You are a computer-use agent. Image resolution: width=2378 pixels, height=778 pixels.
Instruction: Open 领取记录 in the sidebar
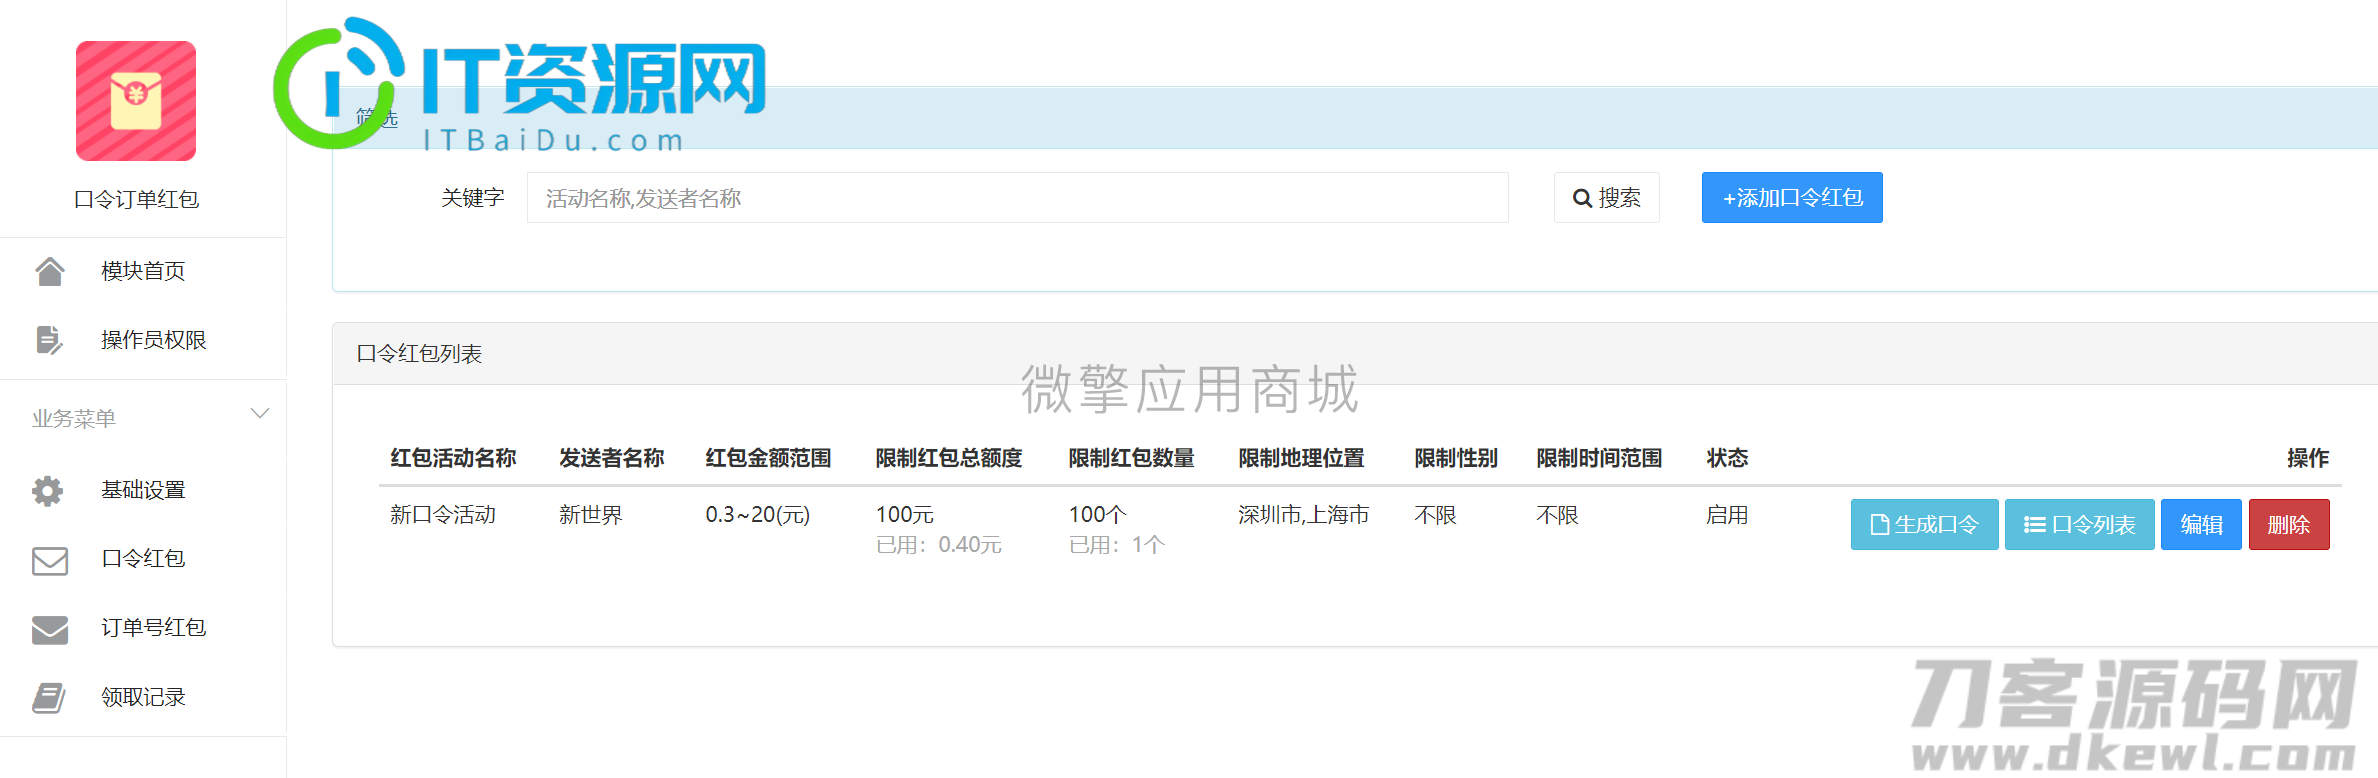pyautogui.click(x=143, y=697)
